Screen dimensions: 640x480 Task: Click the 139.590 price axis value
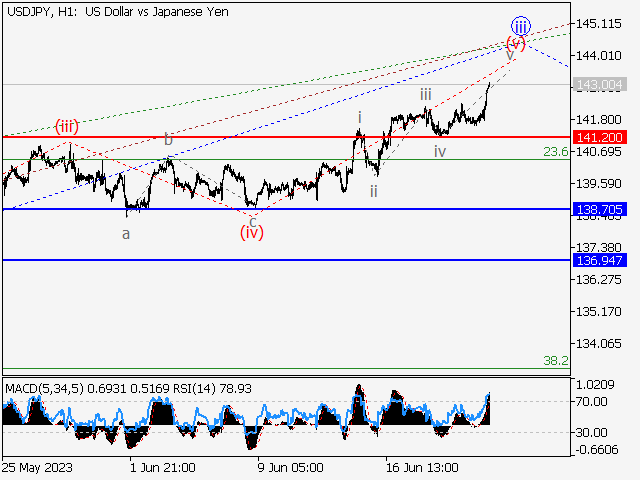(x=598, y=184)
